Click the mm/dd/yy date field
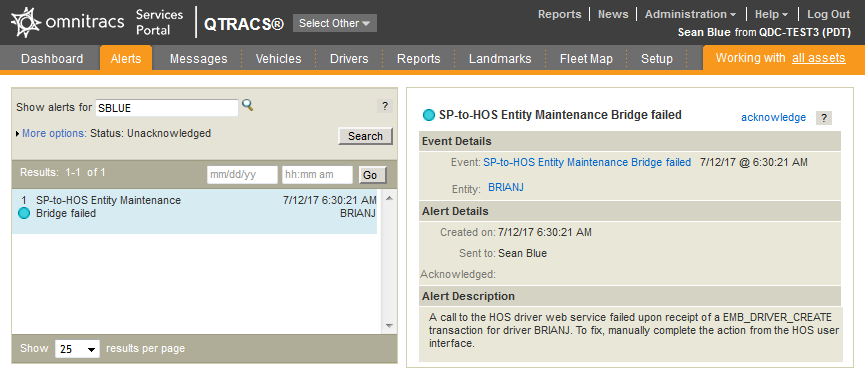 click(242, 175)
